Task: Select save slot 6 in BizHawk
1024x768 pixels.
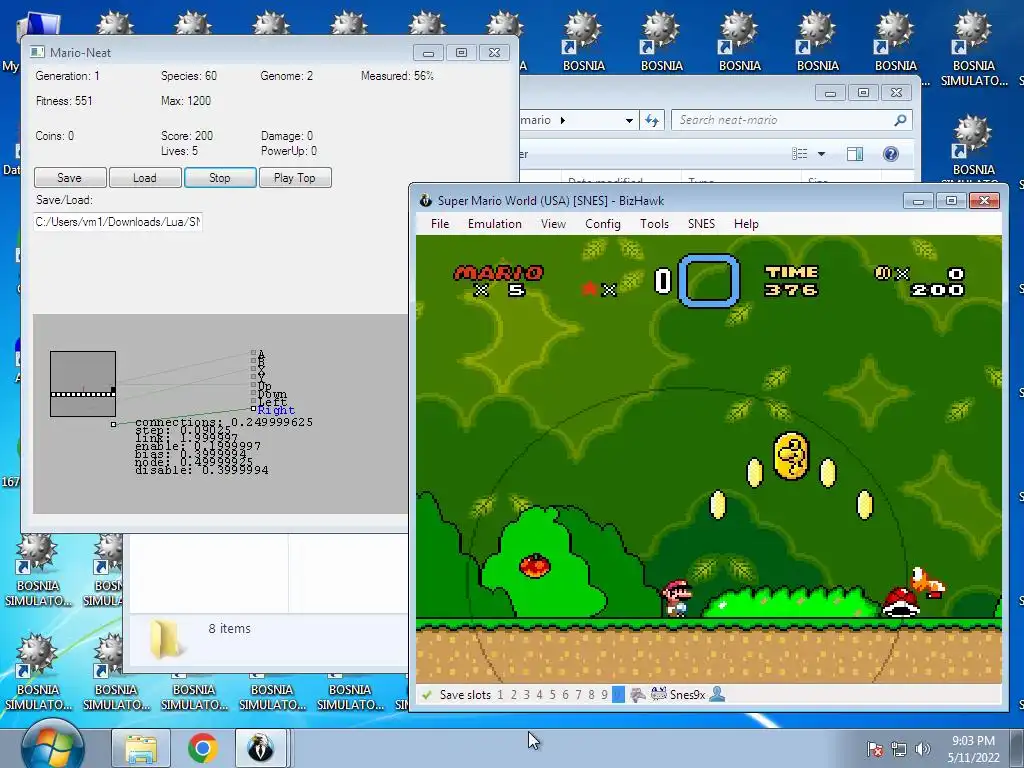Action: pyautogui.click(x=566, y=695)
